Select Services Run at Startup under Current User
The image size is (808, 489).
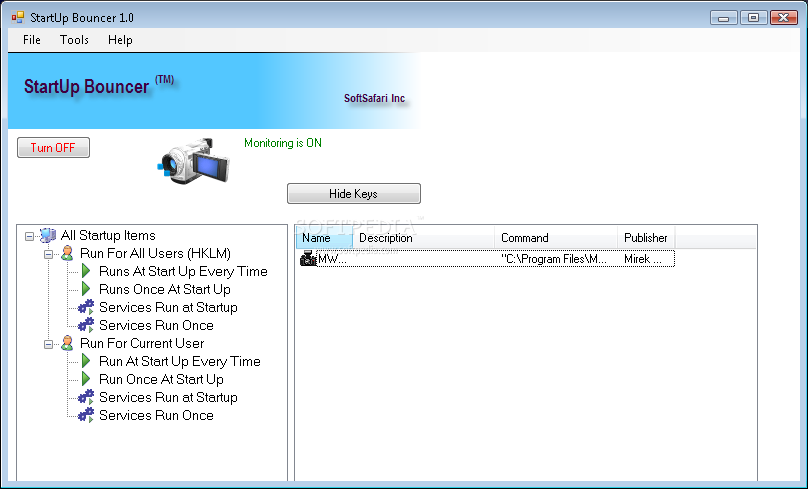[168, 398]
